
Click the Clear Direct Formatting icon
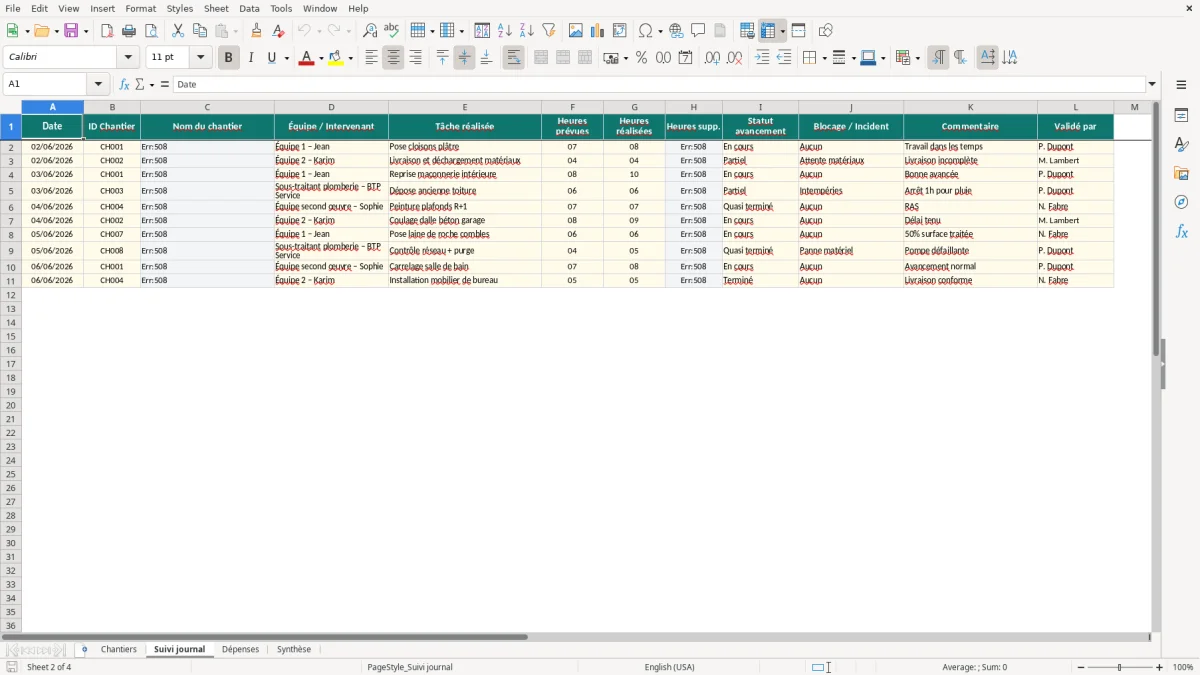point(278,31)
